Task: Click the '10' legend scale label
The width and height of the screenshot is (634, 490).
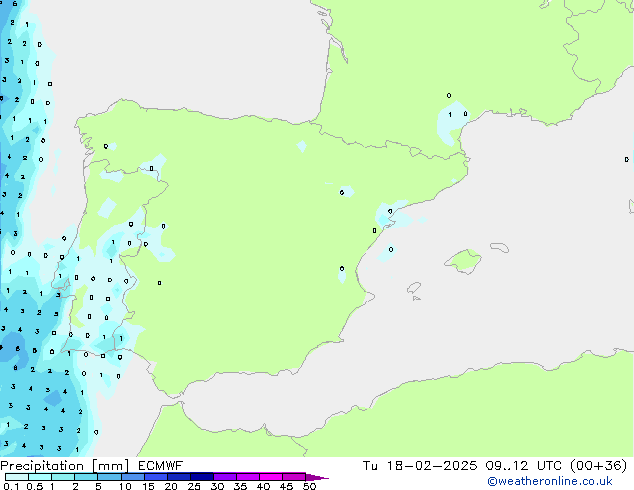Action: click(125, 486)
